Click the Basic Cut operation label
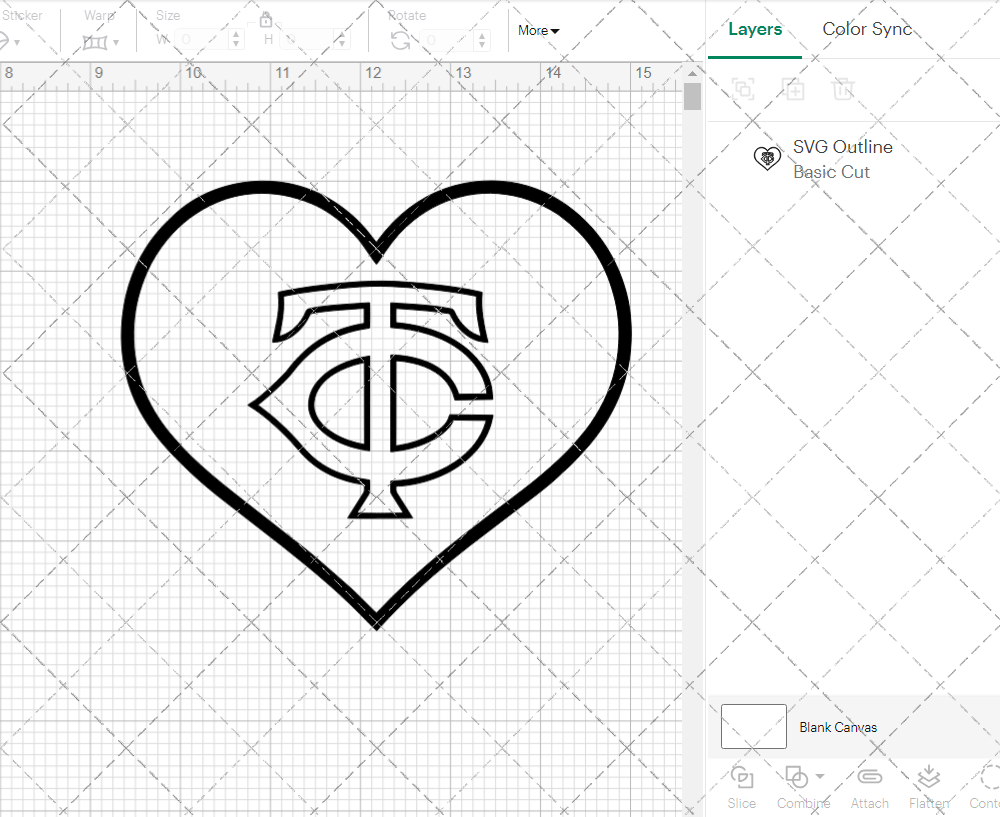Viewport: 1000px width, 817px height. 831,172
